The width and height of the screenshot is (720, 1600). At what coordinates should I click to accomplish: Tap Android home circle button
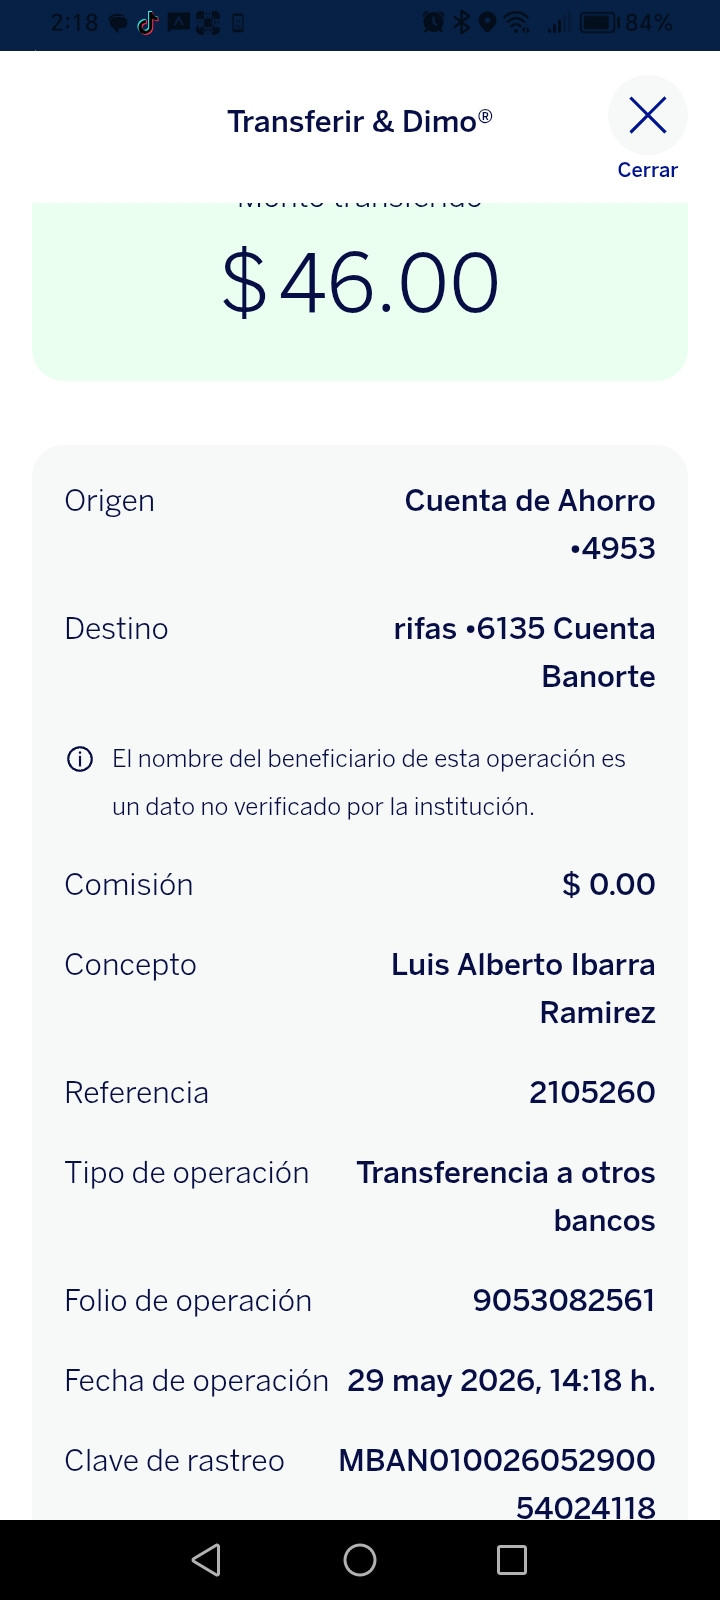(x=360, y=1560)
